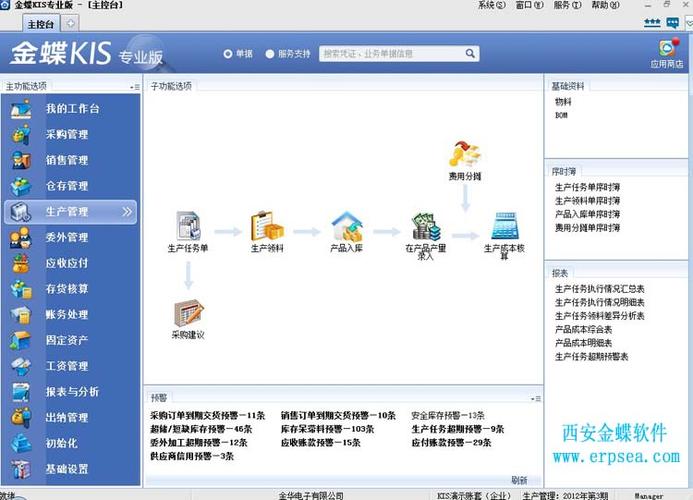The width and height of the screenshot is (693, 500).
Task: Open the 主功能选项 panel dropdown menu
Action: tap(135, 87)
